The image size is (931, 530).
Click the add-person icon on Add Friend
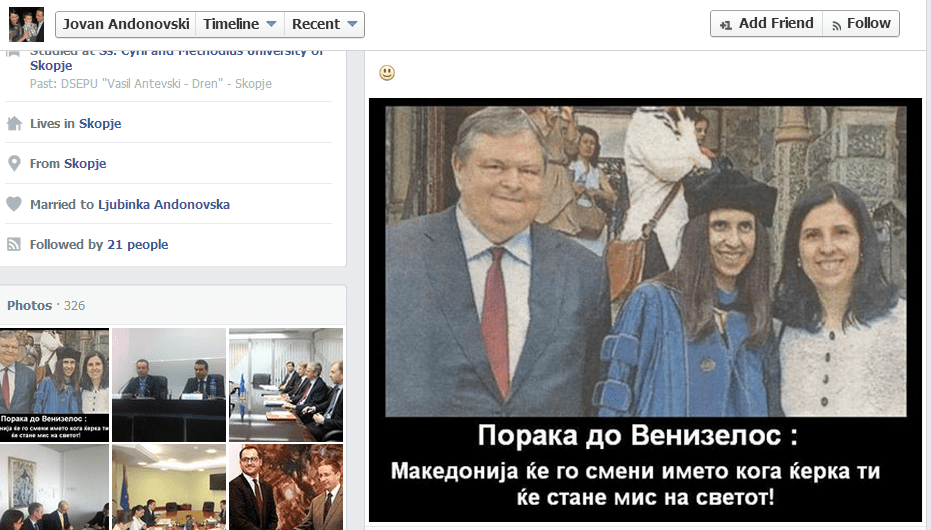tap(726, 25)
